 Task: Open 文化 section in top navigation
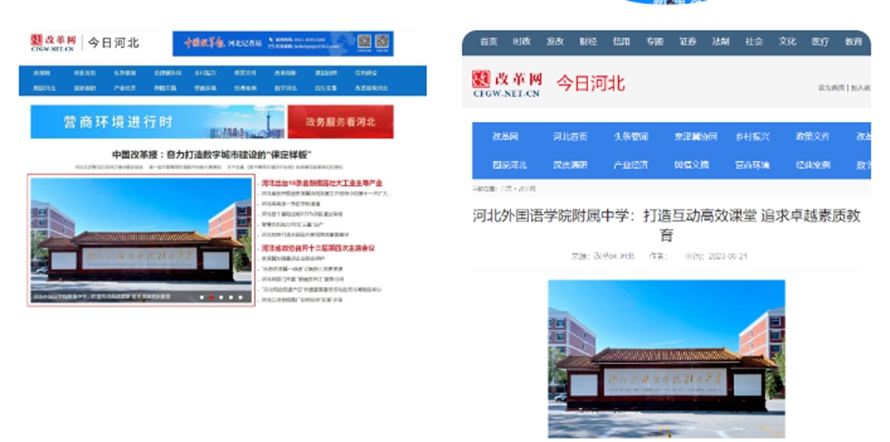[787, 42]
